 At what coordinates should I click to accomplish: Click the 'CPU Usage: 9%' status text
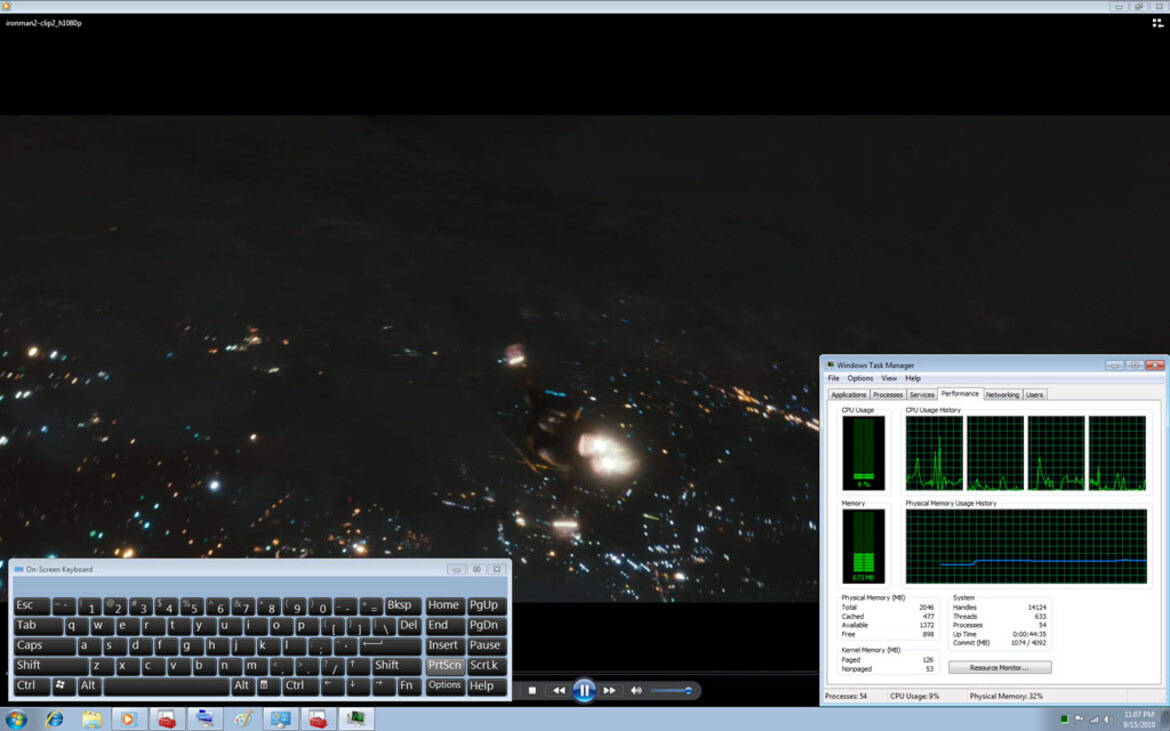tap(914, 696)
